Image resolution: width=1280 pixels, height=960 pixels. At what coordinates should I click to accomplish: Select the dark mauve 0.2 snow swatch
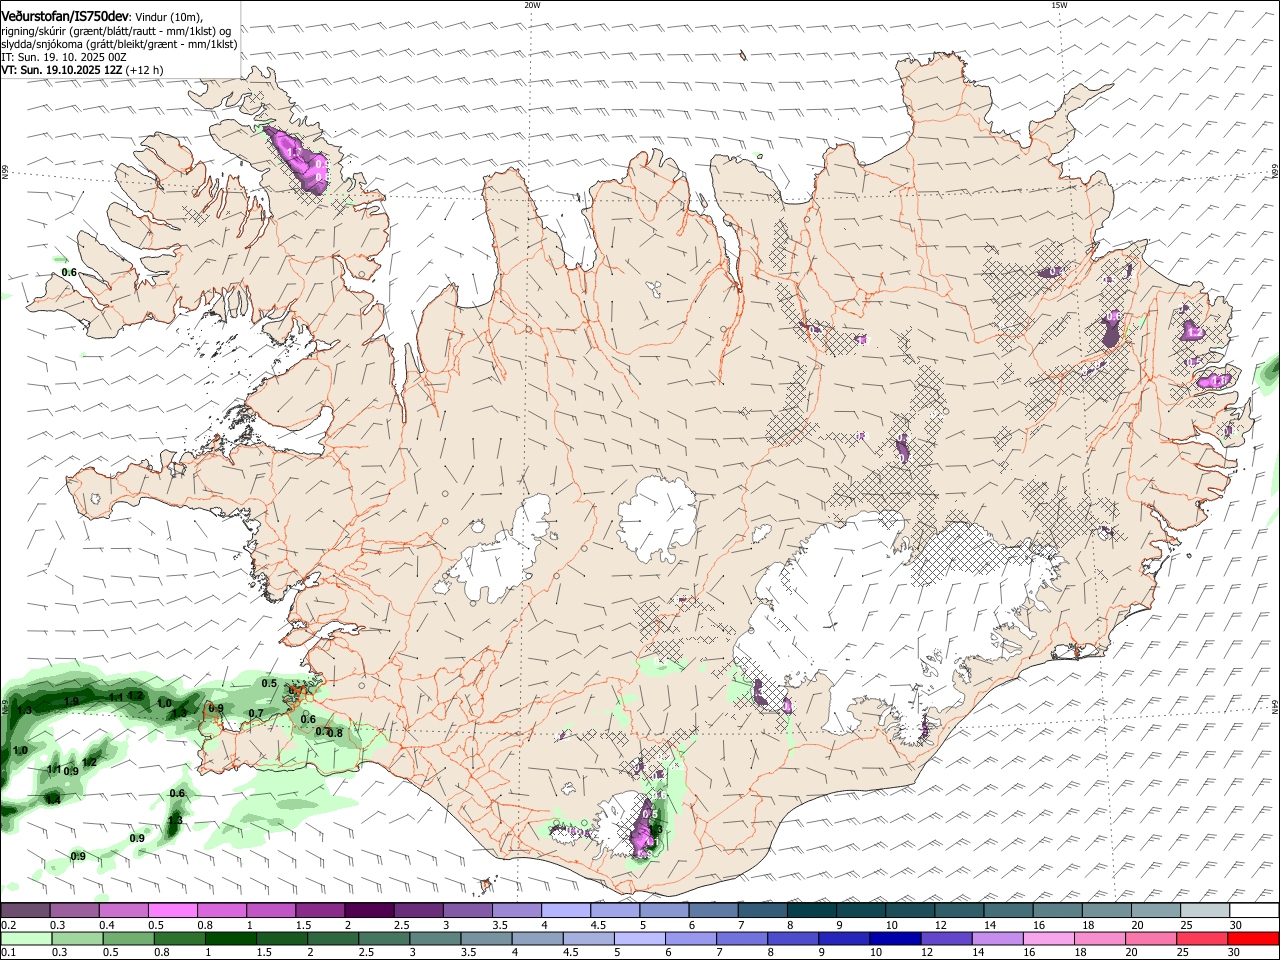25,911
